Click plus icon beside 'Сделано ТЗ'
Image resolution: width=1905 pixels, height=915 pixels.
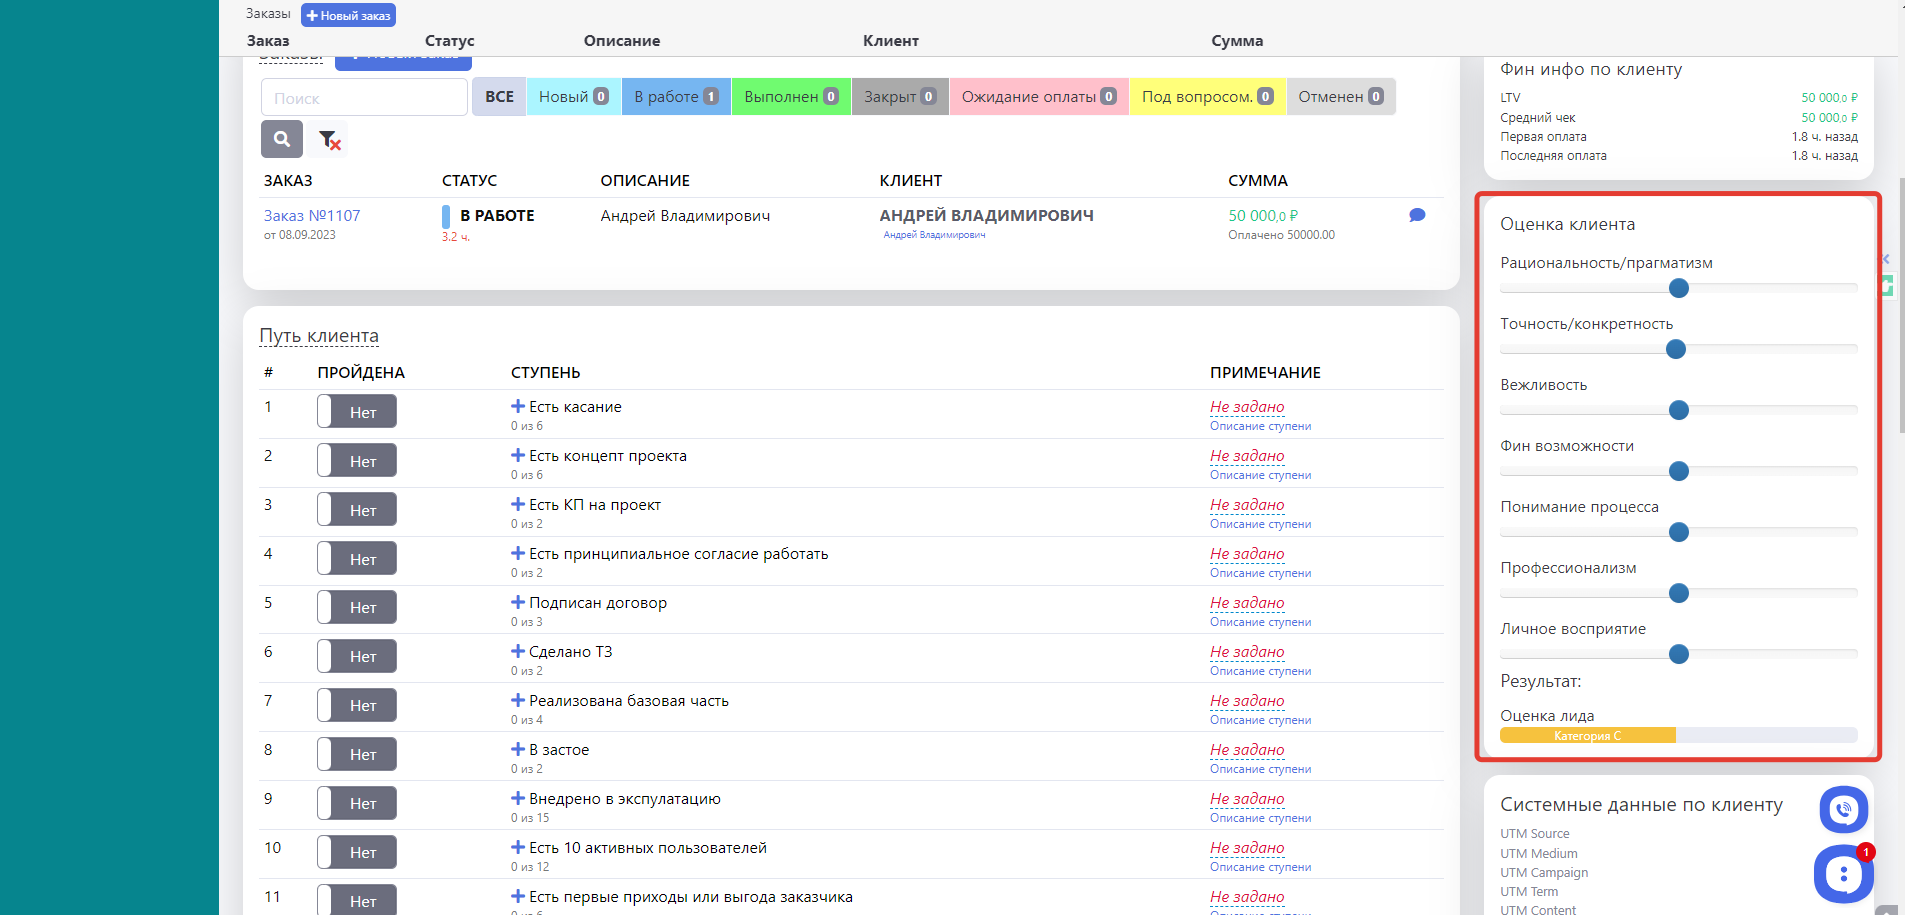(518, 651)
